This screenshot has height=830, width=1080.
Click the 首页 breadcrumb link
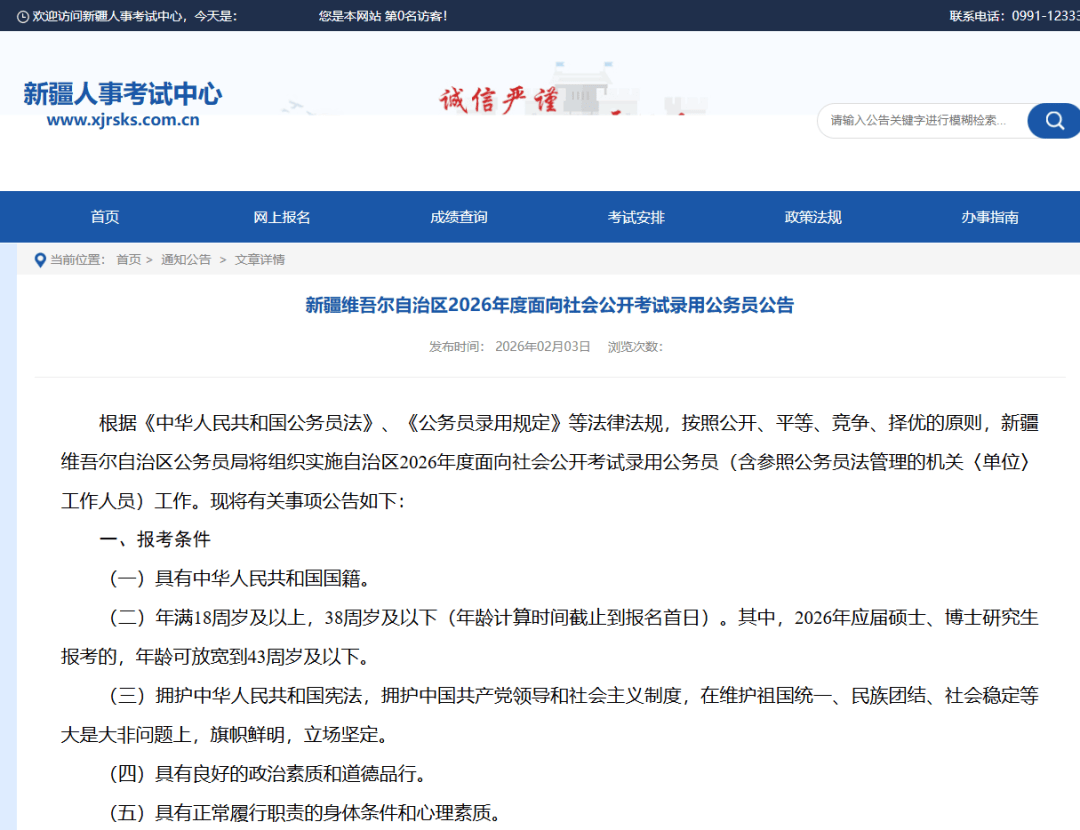128,260
